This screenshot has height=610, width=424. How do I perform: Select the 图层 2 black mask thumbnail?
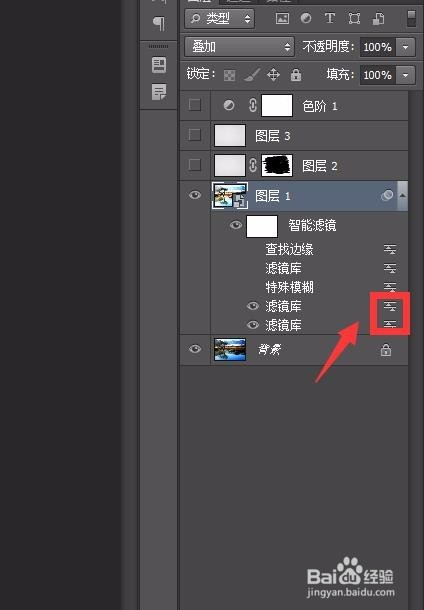277,165
